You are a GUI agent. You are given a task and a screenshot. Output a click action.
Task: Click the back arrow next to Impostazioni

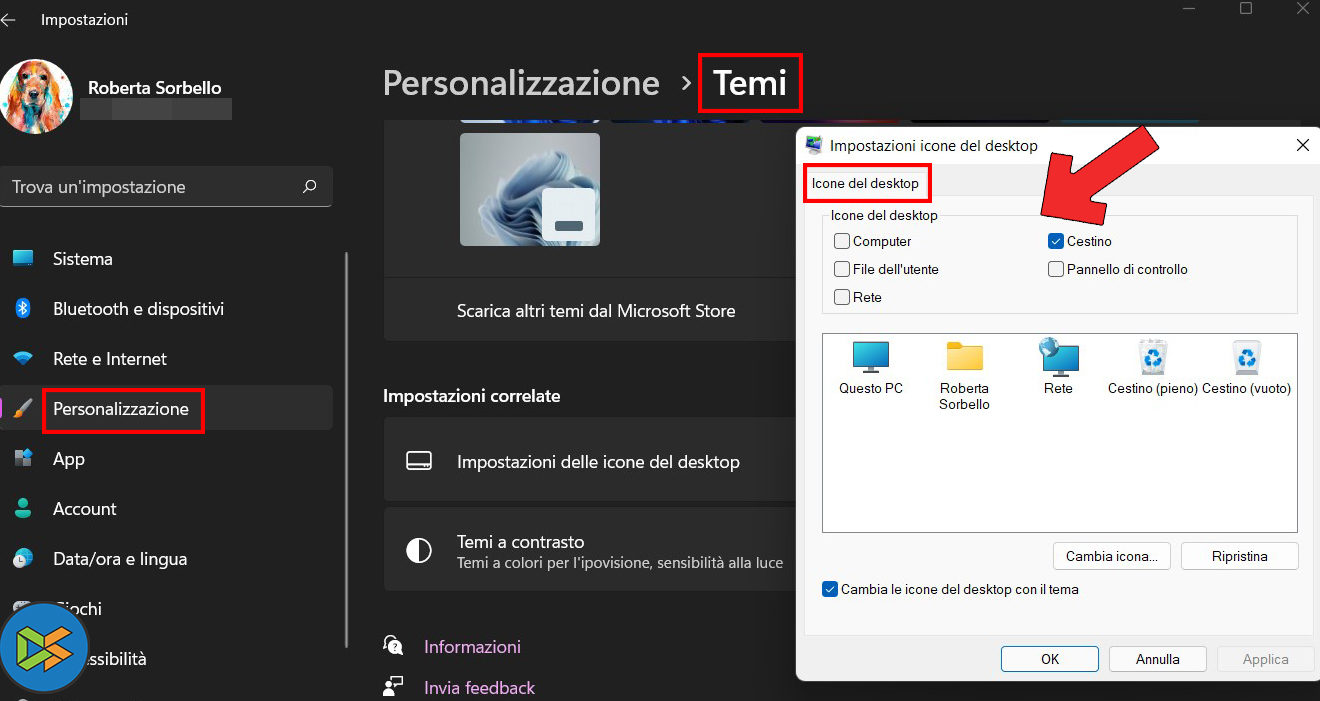tap(9, 20)
